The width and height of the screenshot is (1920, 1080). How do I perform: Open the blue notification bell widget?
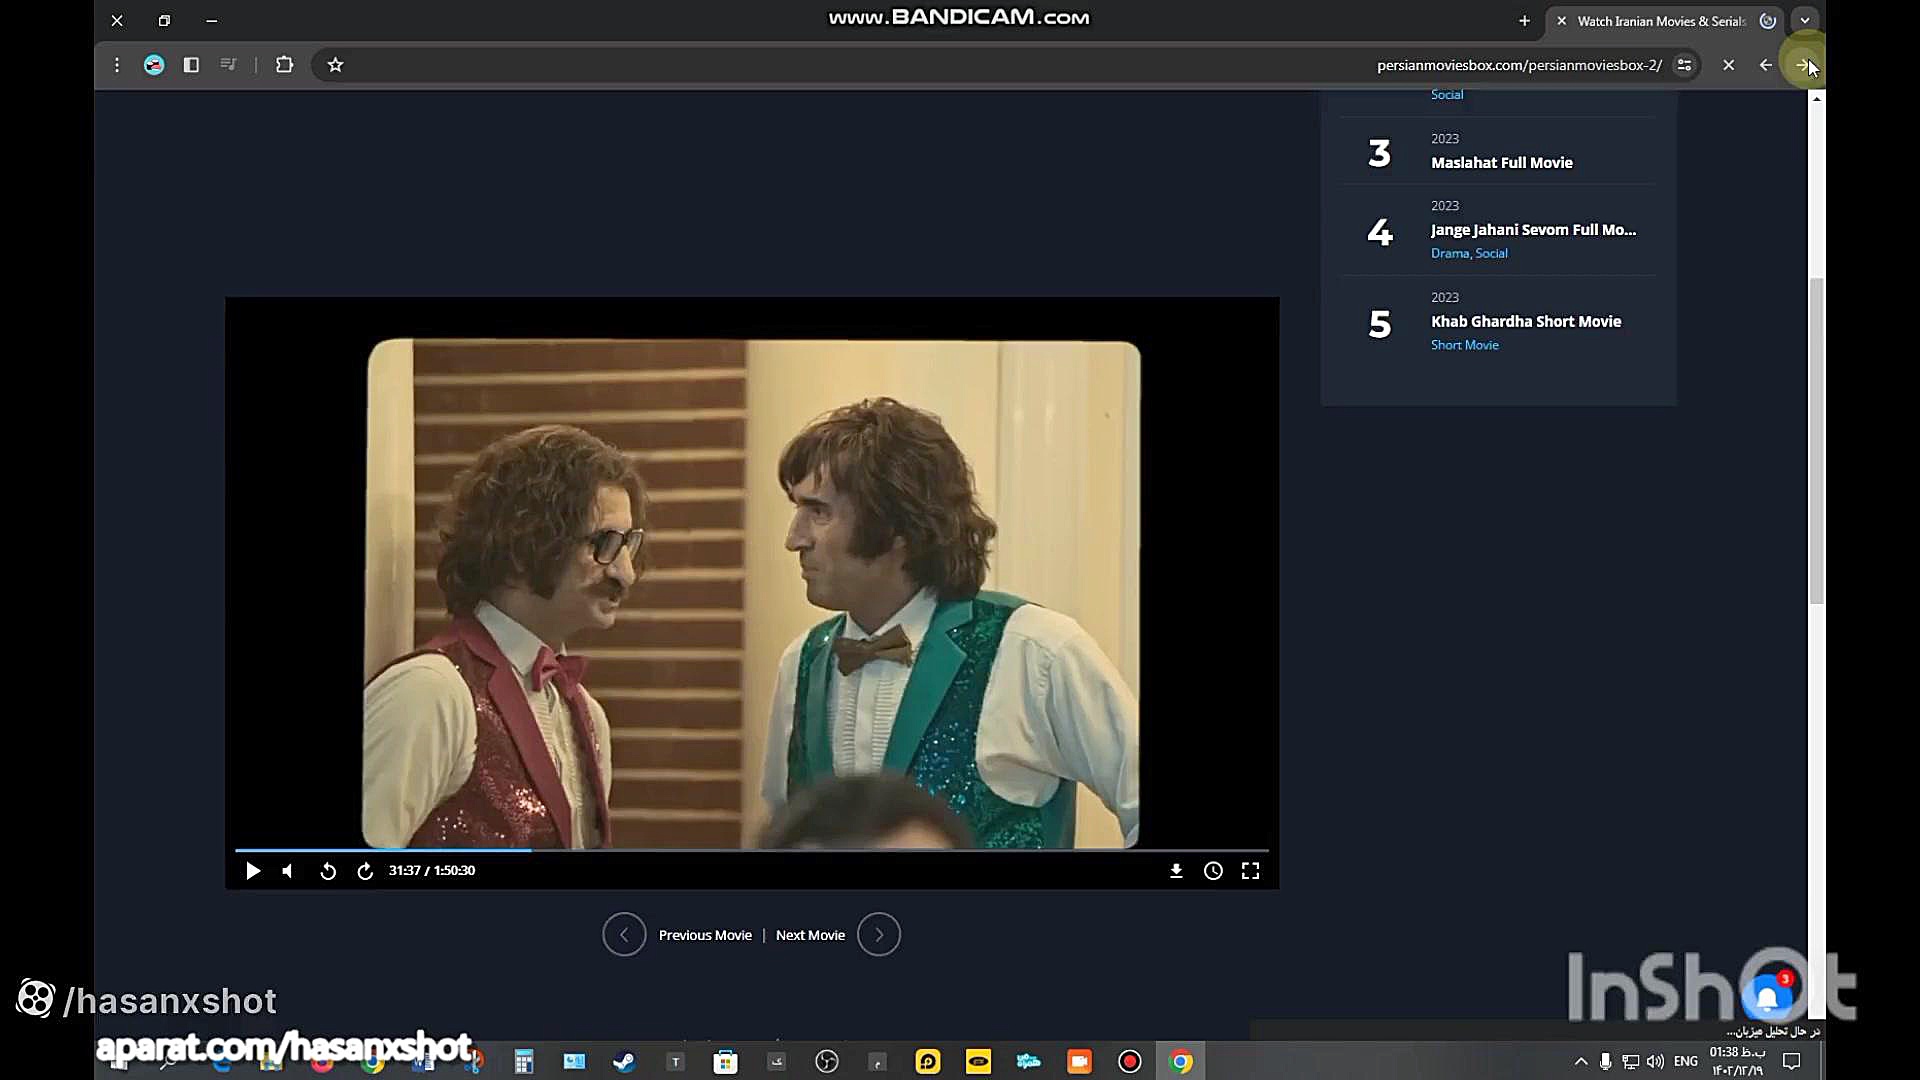pyautogui.click(x=1767, y=996)
